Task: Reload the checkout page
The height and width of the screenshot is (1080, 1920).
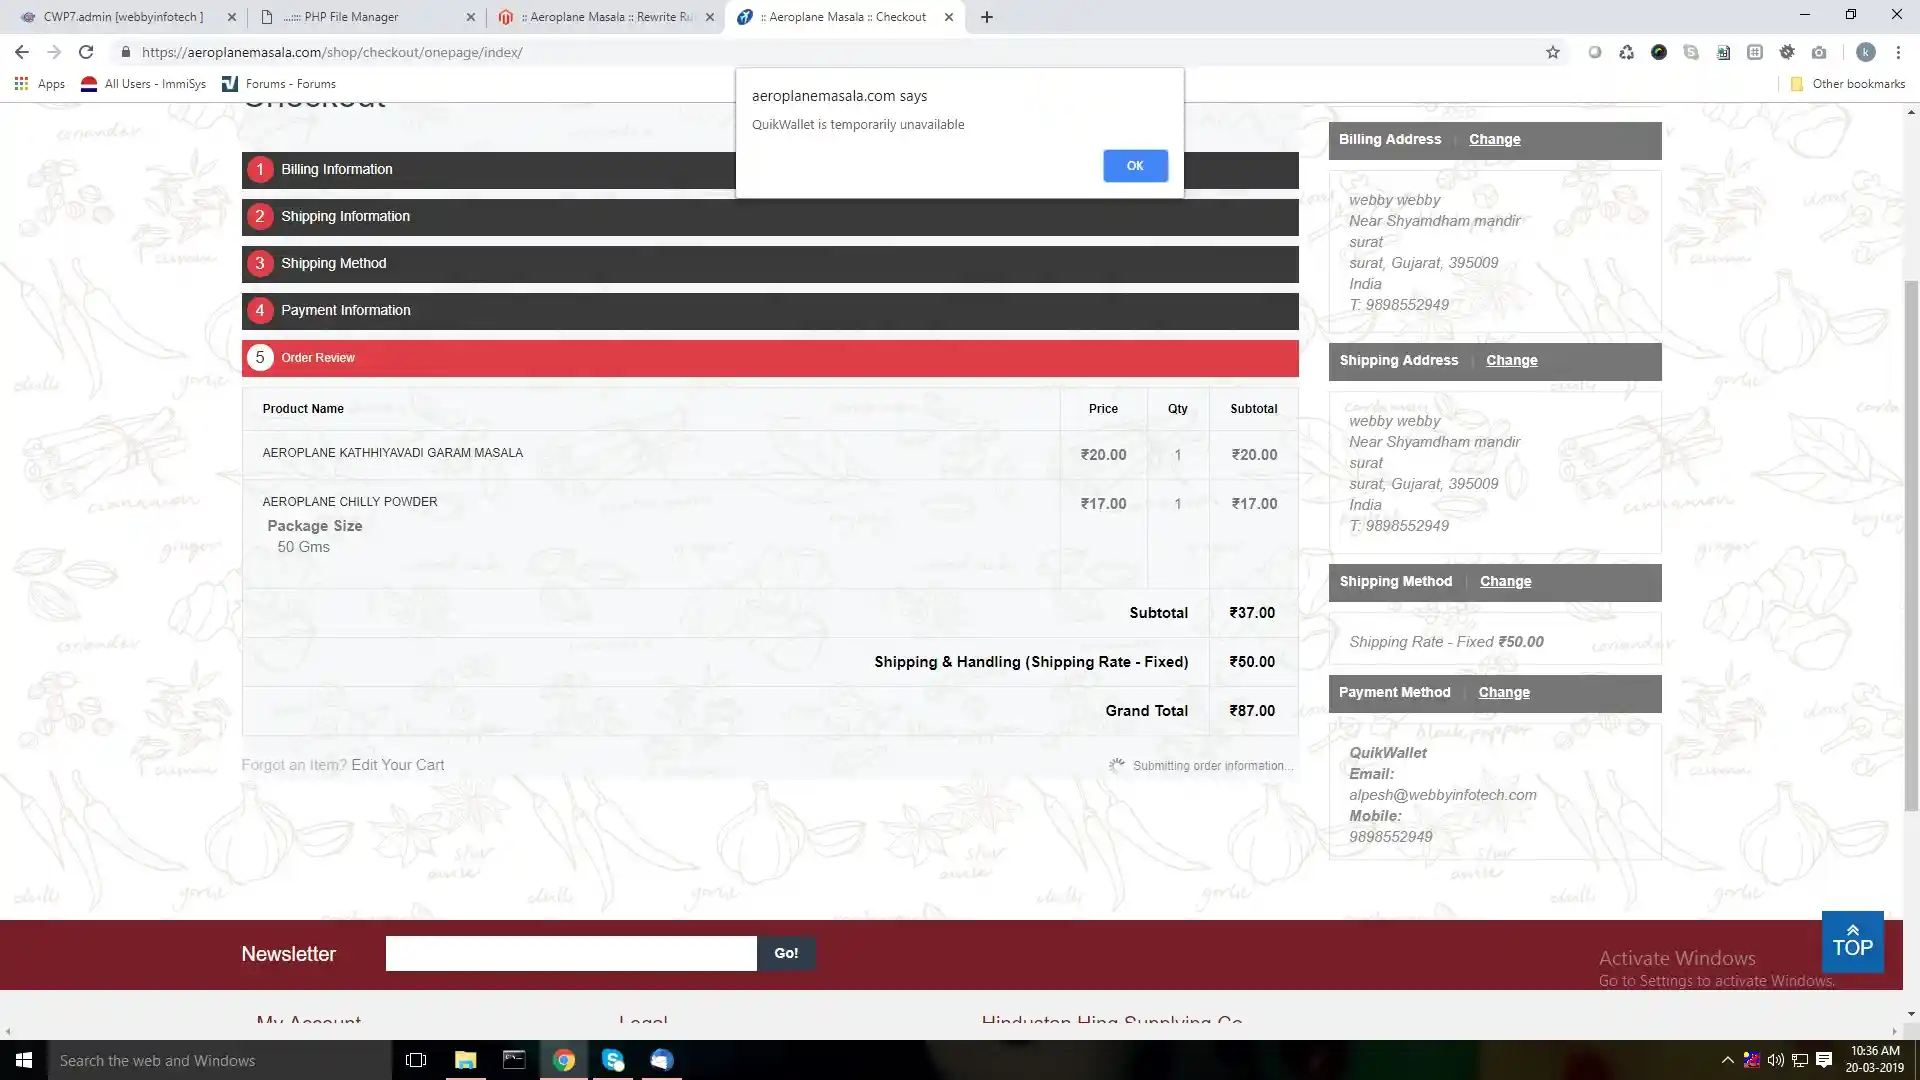Action: tap(86, 52)
